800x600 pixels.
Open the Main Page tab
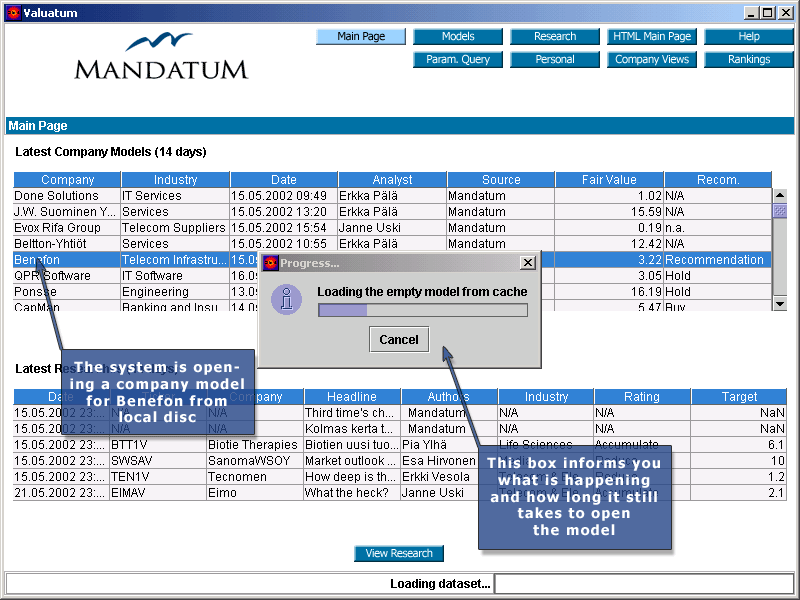[361, 36]
